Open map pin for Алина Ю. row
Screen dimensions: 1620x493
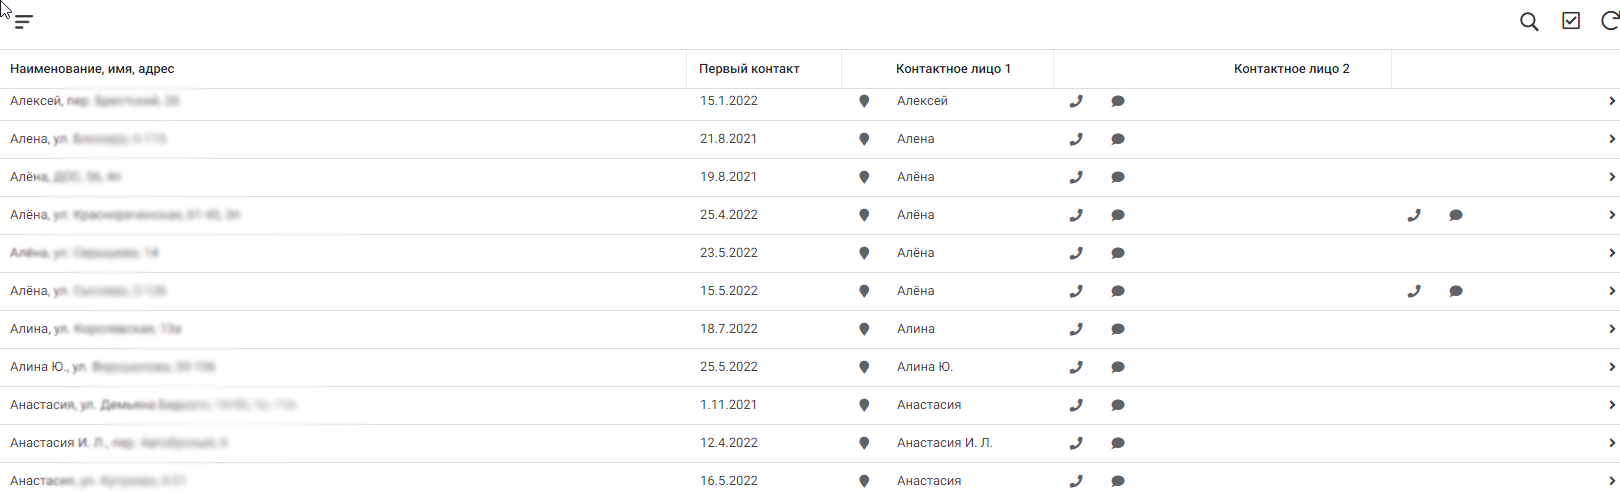[864, 367]
